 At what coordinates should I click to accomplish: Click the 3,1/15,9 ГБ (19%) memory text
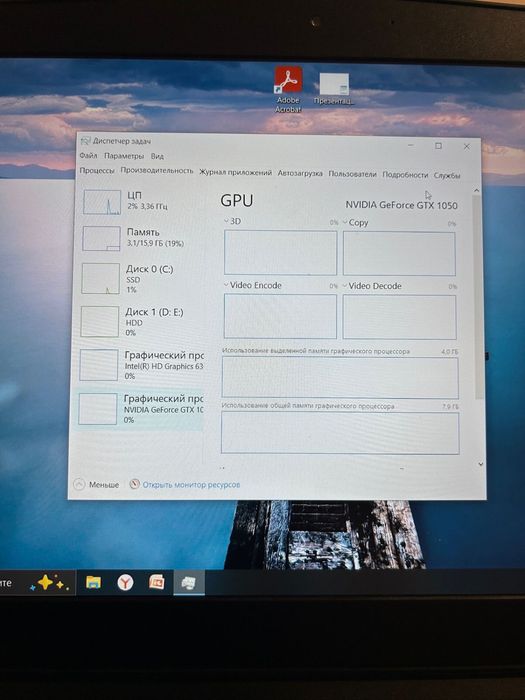(x=155, y=243)
